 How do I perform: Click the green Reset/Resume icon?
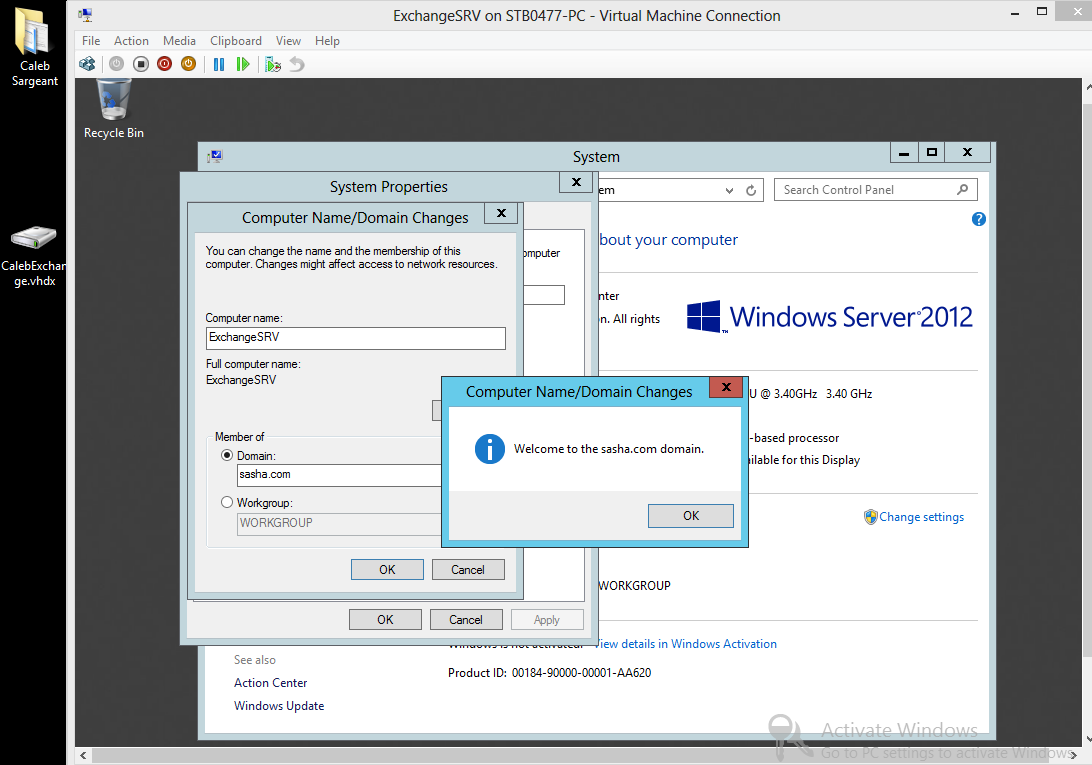(242, 64)
